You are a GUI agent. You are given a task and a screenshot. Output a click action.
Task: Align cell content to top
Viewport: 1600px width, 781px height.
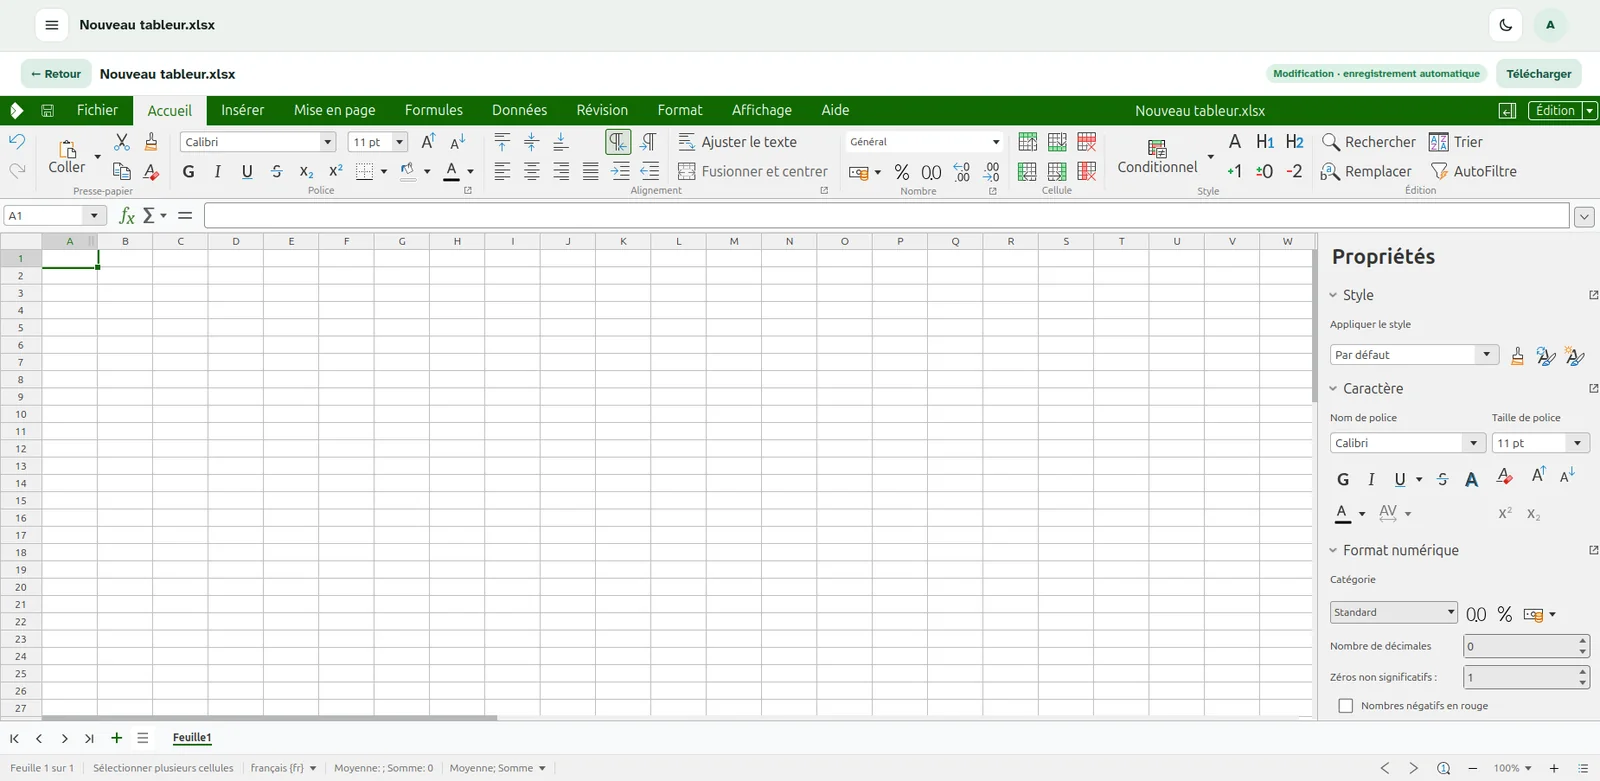coord(502,142)
